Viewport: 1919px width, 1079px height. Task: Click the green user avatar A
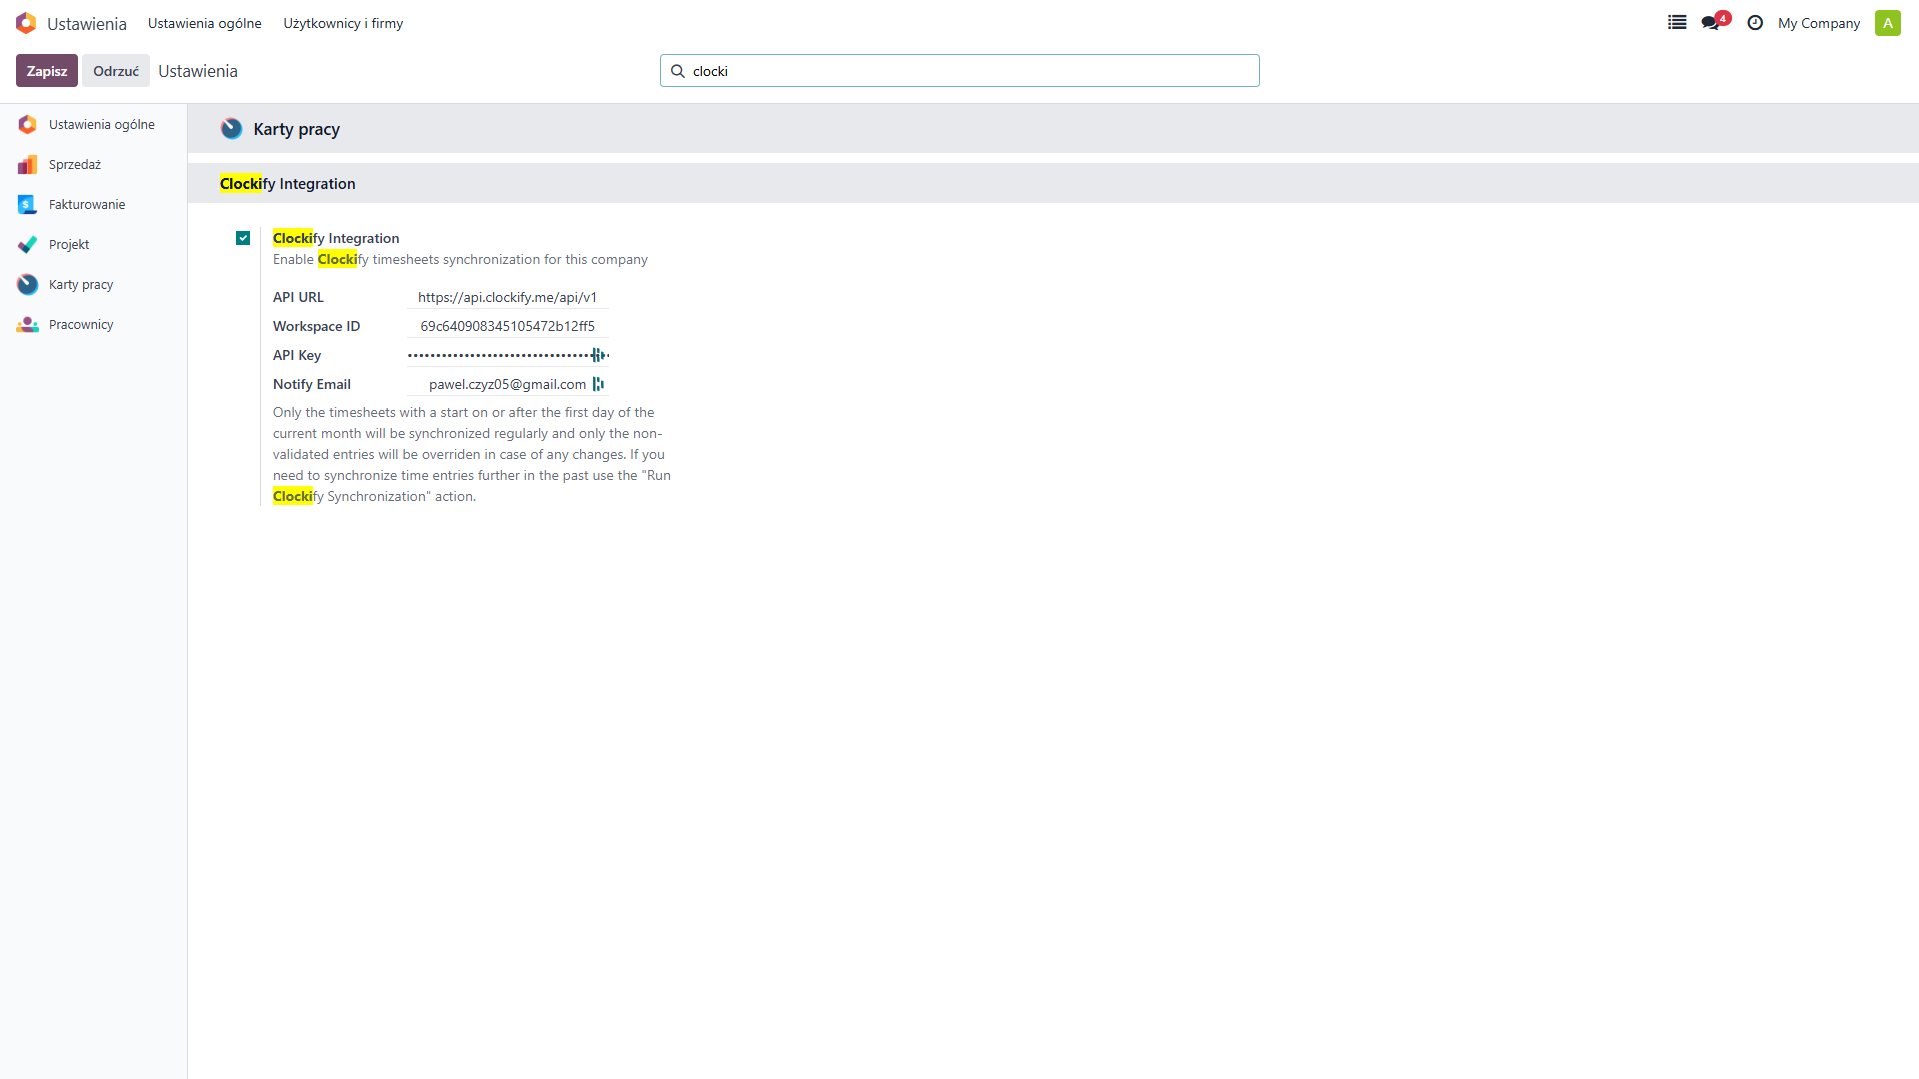[1887, 23]
